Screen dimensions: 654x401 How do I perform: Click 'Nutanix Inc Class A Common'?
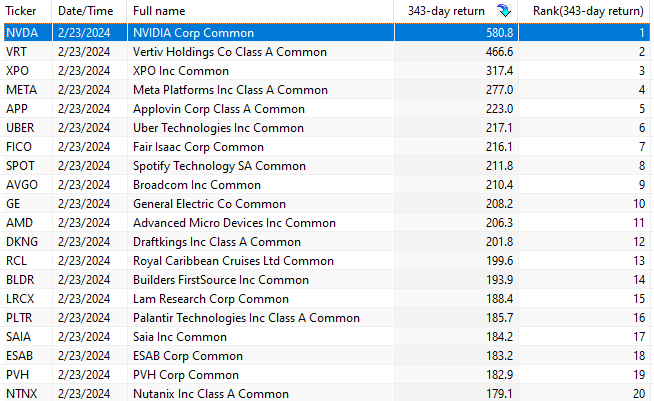tap(211, 393)
